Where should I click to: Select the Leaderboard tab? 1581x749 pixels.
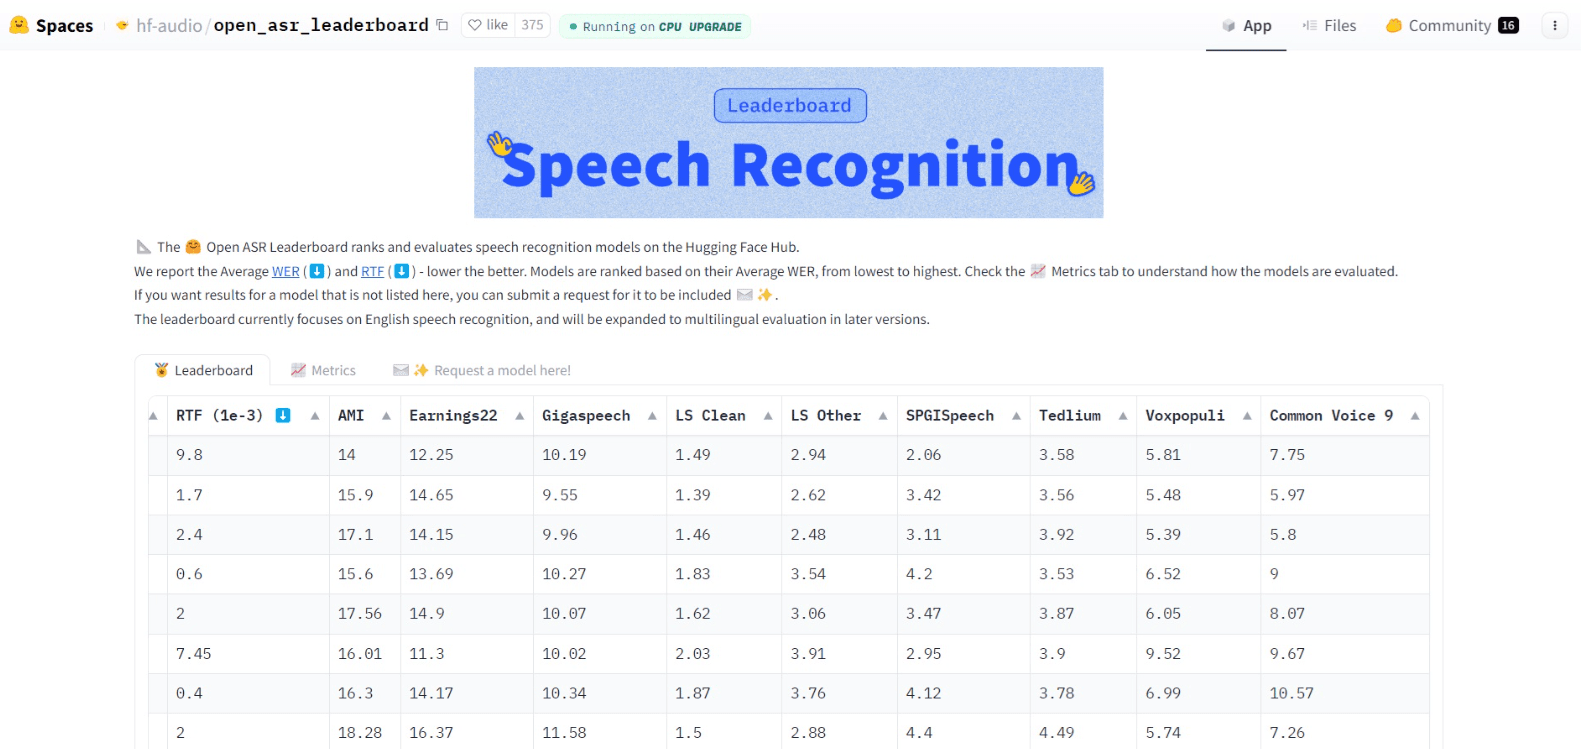[203, 370]
